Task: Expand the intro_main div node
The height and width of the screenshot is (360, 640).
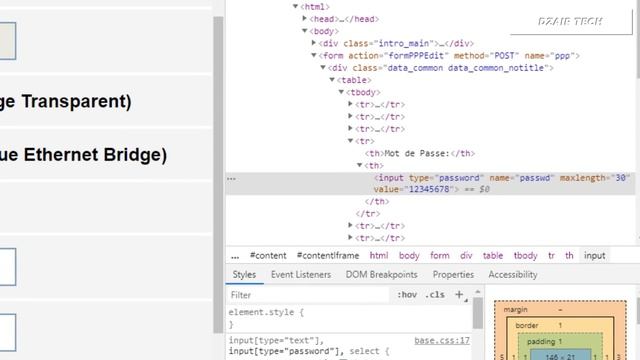Action: tap(313, 43)
